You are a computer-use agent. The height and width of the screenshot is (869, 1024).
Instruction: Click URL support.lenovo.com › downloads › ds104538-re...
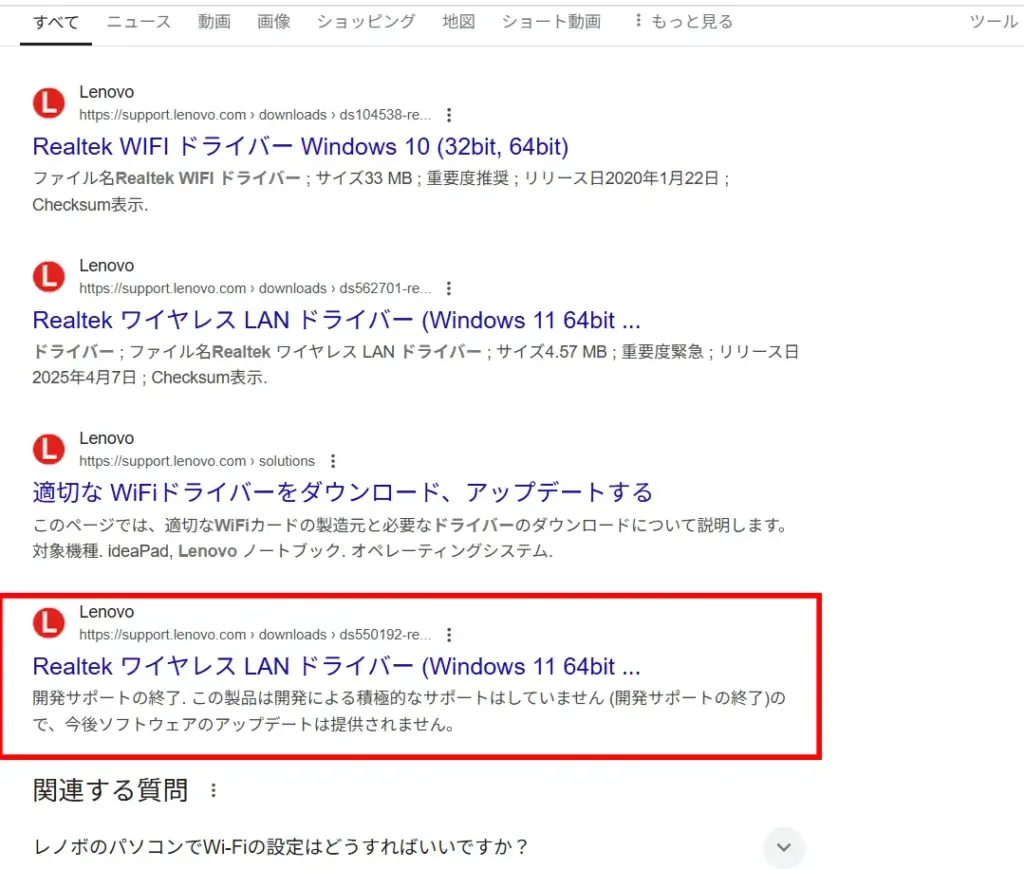point(255,115)
